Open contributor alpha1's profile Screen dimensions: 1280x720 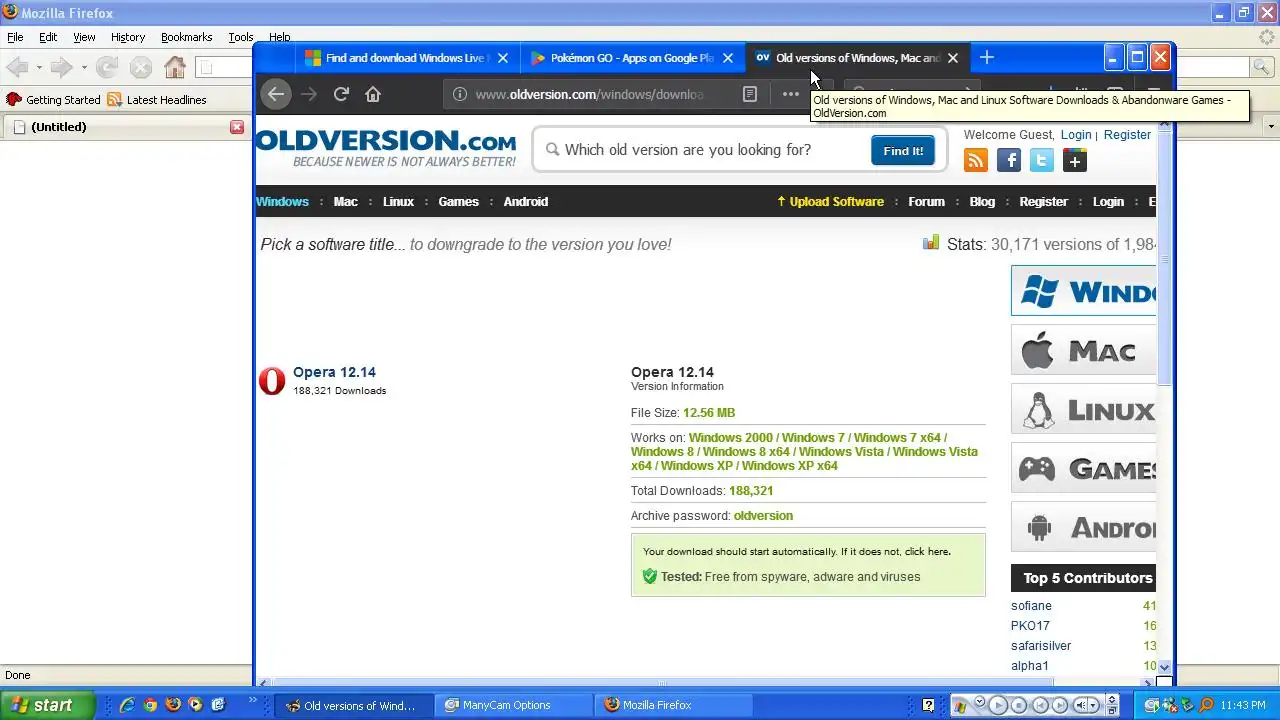point(1030,666)
